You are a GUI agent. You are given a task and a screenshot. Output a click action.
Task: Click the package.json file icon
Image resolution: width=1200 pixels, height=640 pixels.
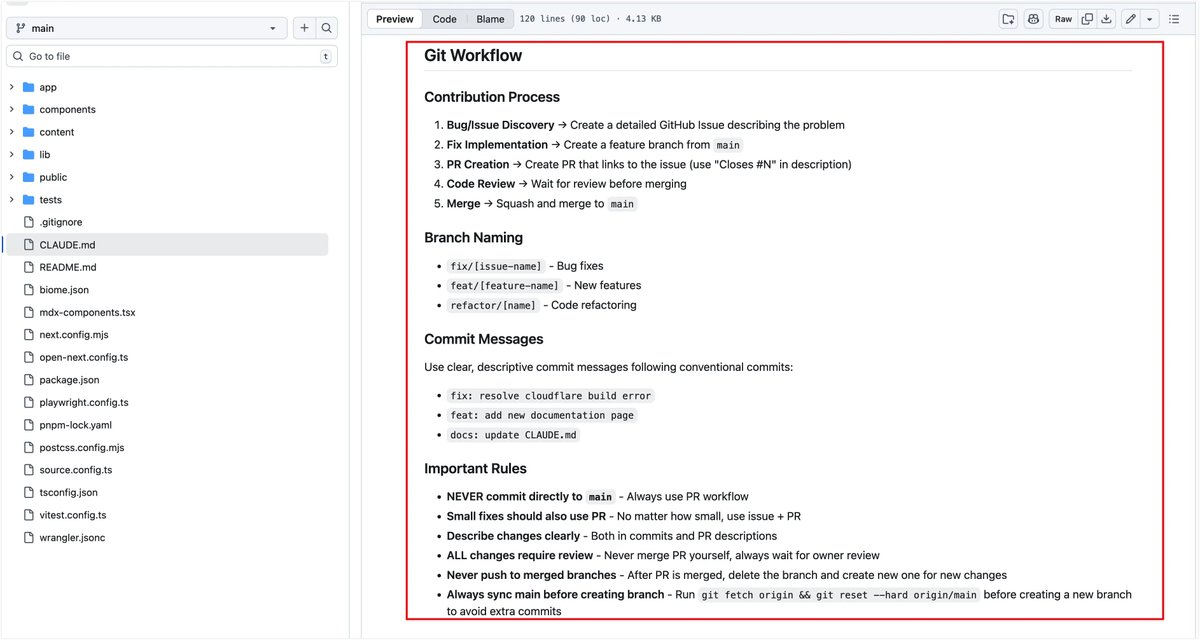(28, 380)
